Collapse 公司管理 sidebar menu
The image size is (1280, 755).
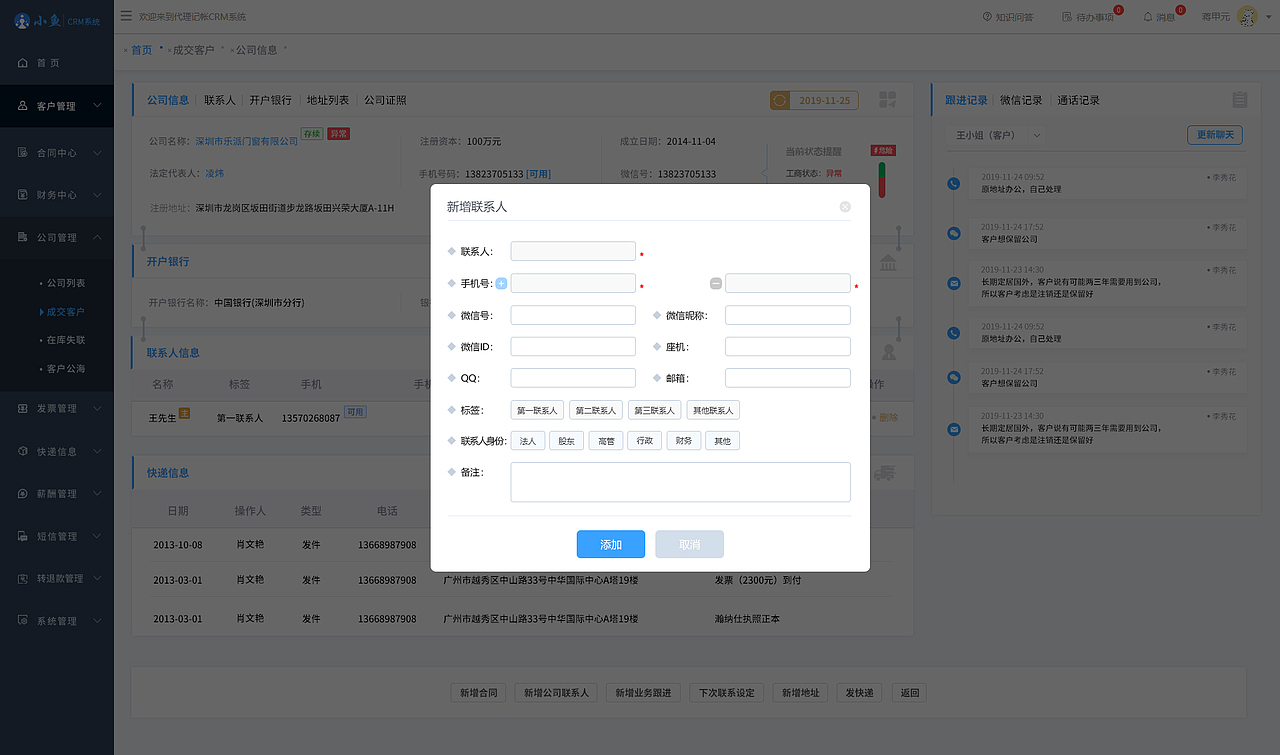pos(57,238)
